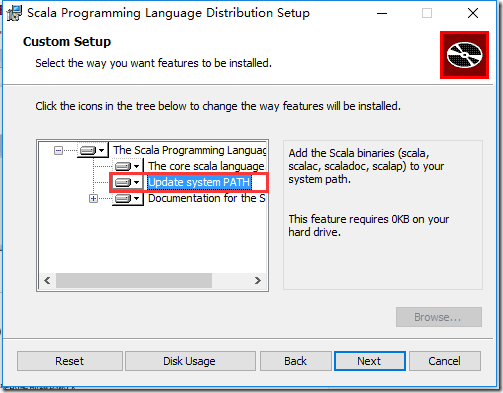
Task: Click the Reset button
Action: (70, 361)
